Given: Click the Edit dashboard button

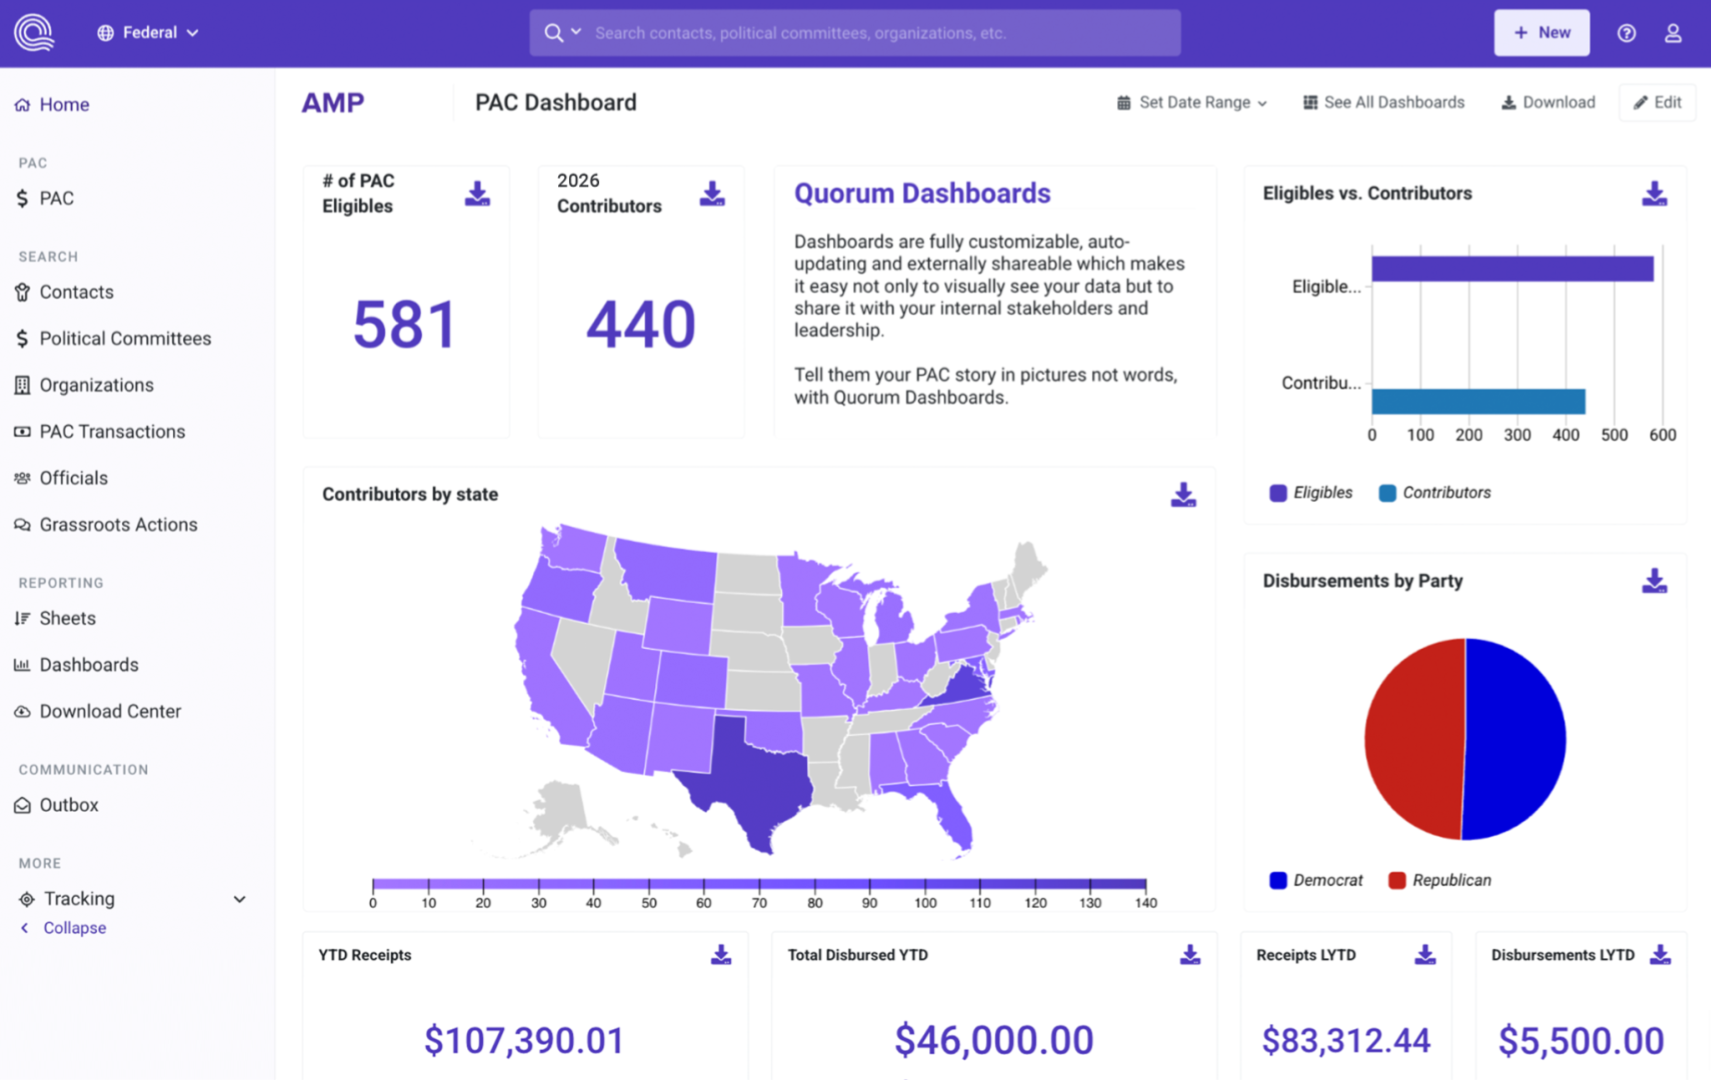Looking at the screenshot, I should tap(1657, 103).
